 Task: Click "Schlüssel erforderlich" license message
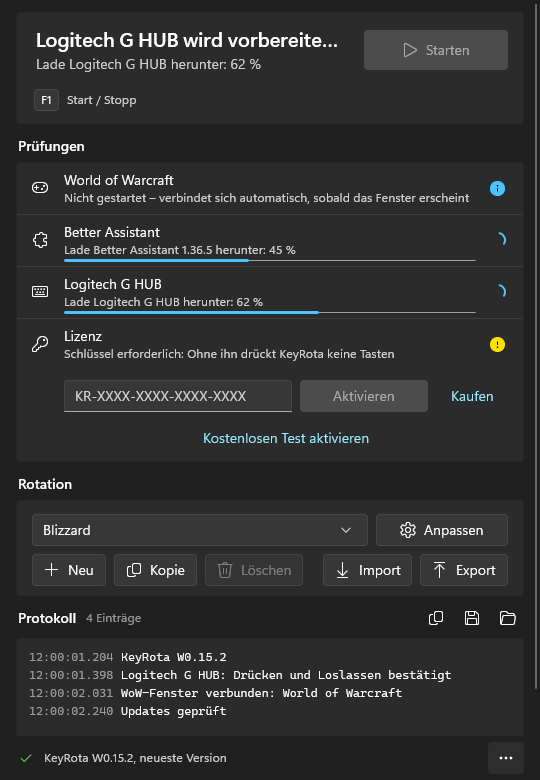pyautogui.click(x=229, y=354)
